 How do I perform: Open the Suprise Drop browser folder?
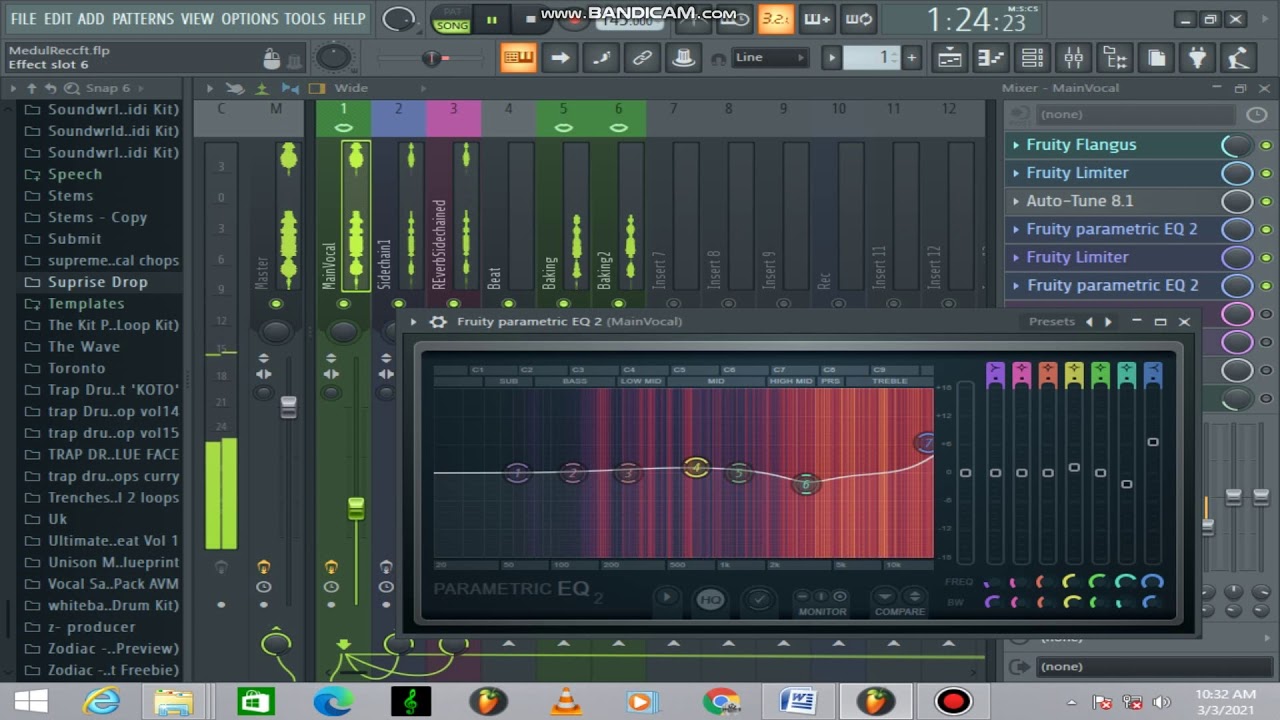98,282
